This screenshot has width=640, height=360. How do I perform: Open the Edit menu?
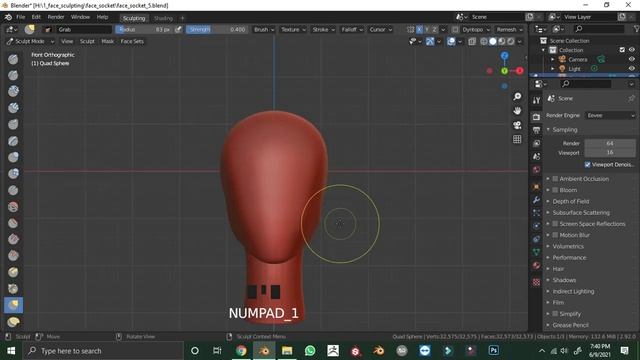[x=36, y=17]
